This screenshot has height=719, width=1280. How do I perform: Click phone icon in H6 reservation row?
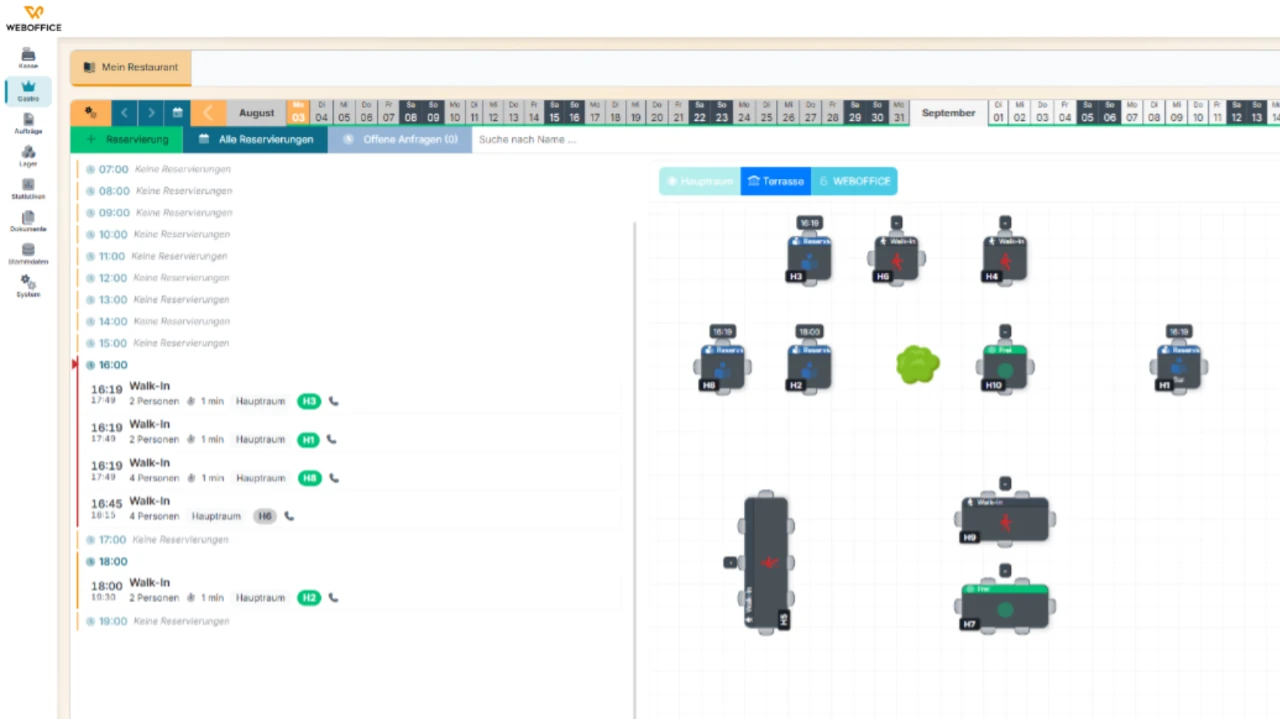coord(289,516)
